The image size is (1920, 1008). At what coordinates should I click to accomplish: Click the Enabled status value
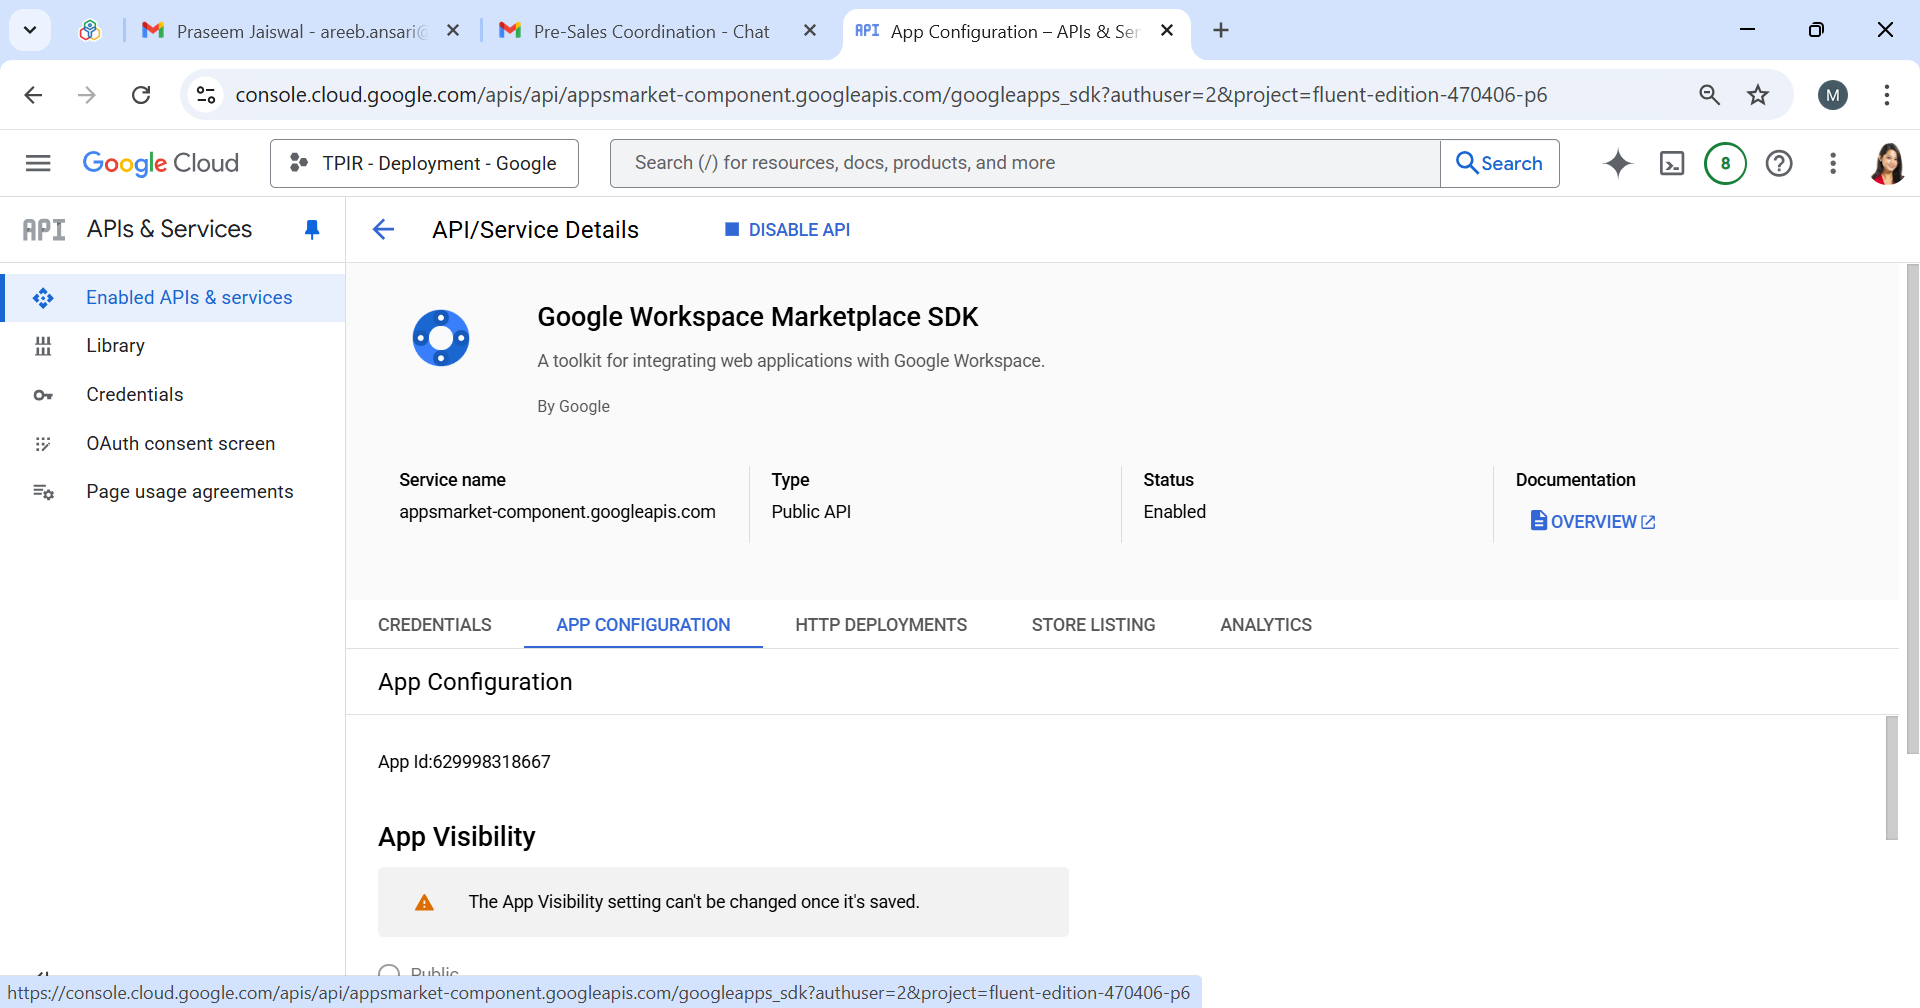point(1175,512)
